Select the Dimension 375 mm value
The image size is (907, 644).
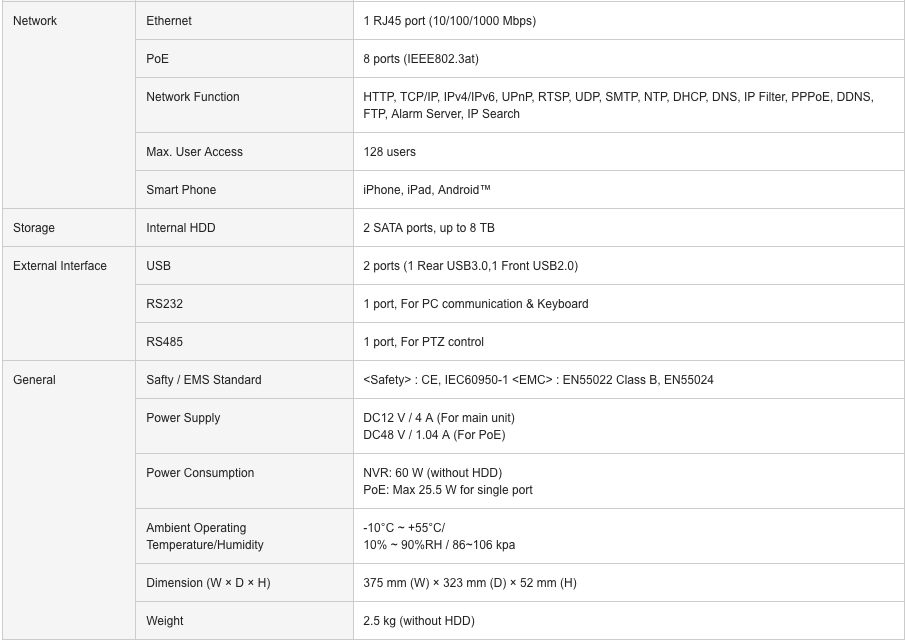470,583
